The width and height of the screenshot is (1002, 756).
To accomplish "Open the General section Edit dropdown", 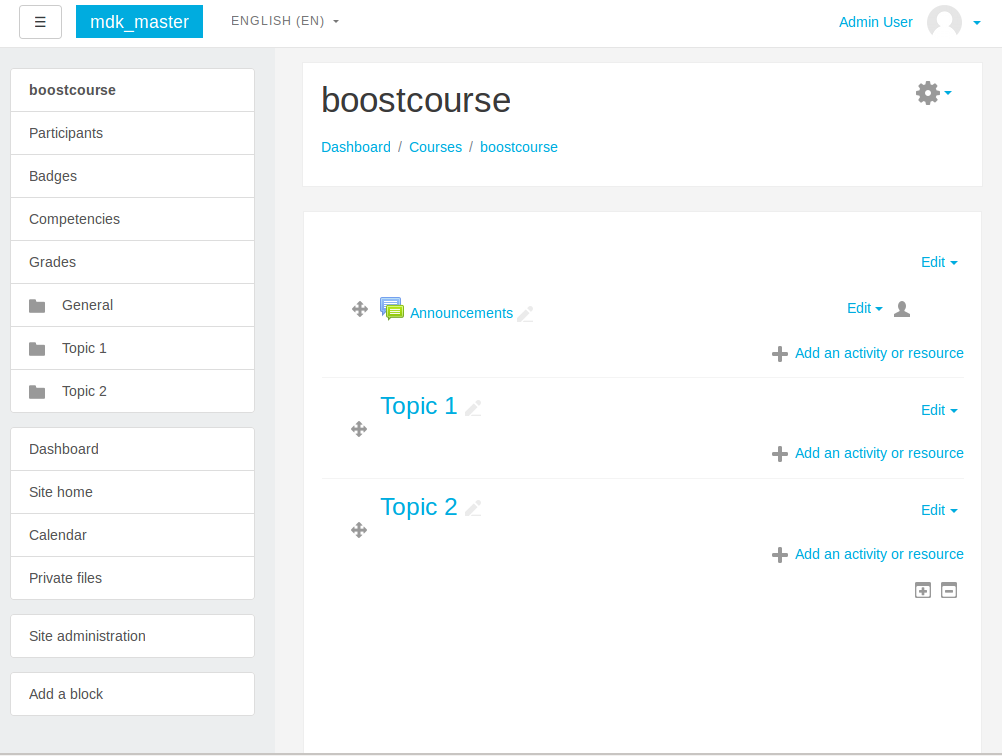I will click(939, 262).
